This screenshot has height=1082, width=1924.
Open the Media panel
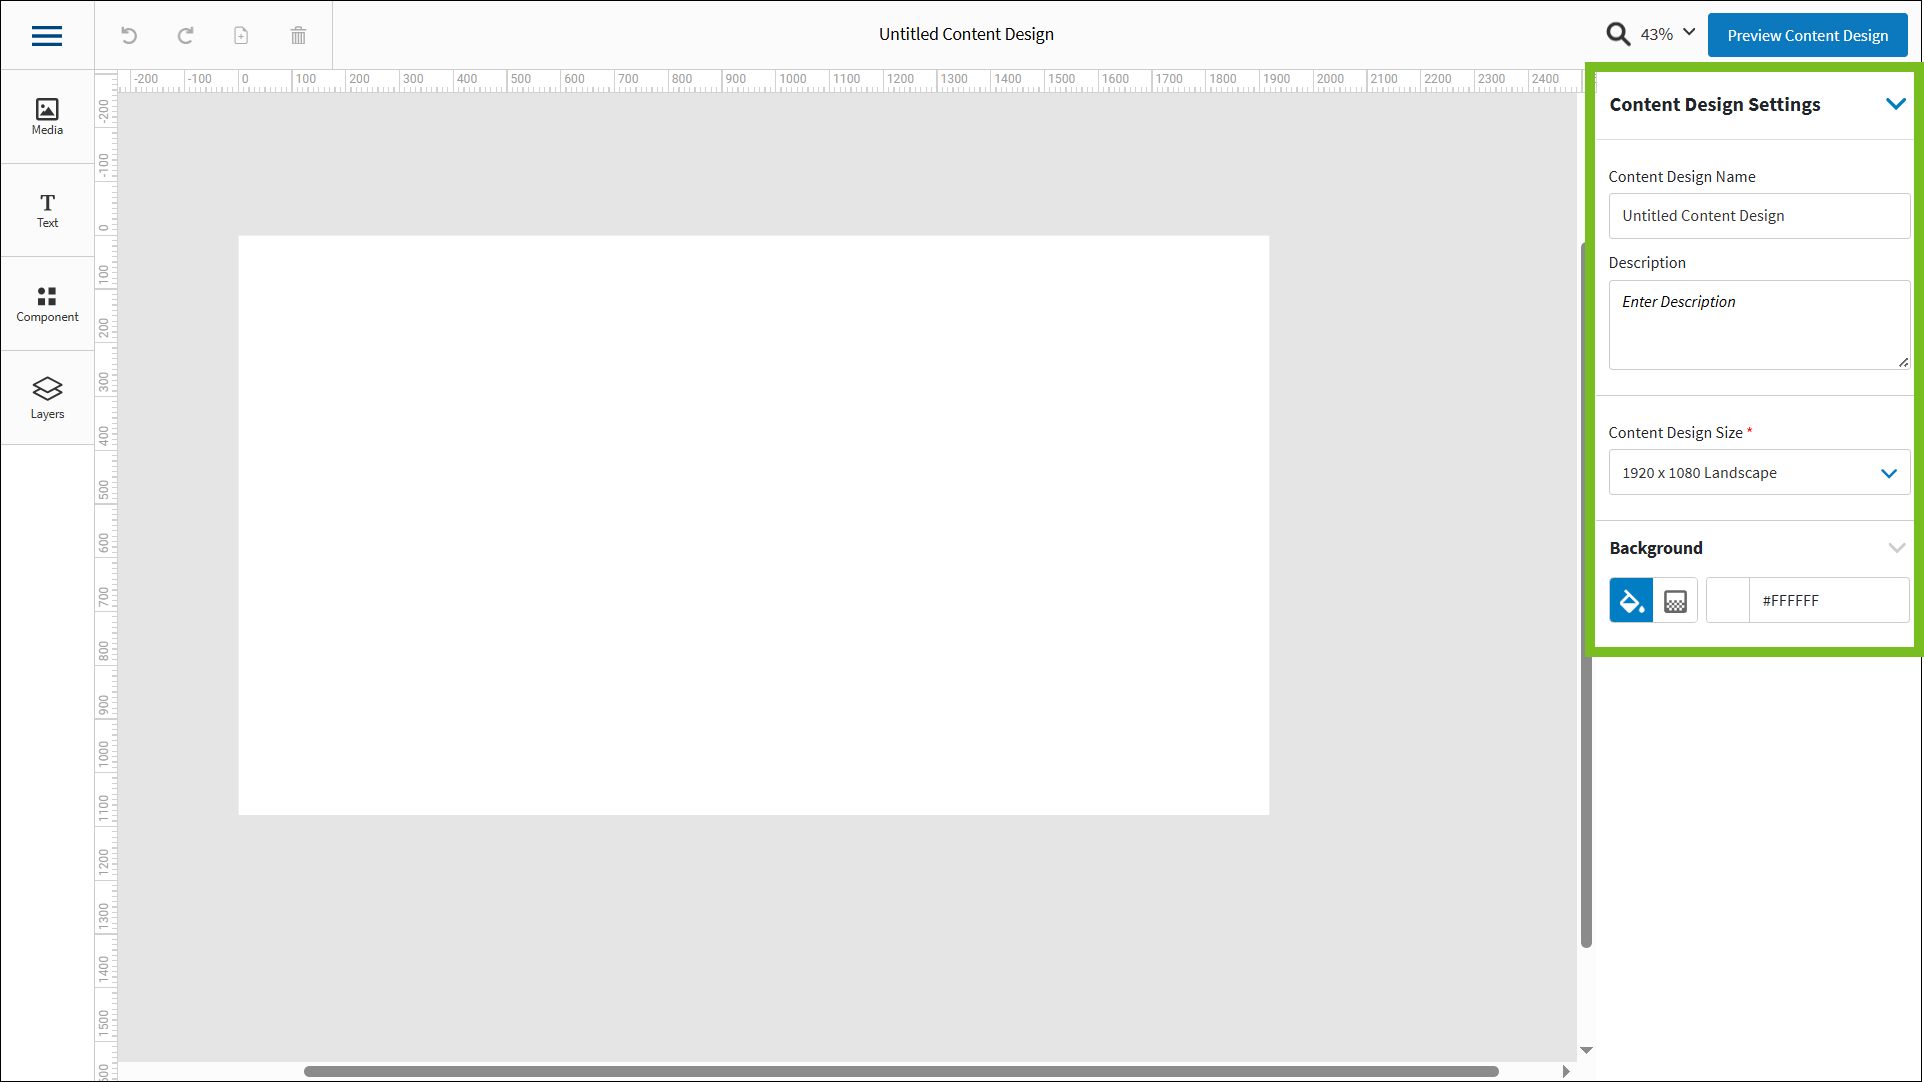coord(46,114)
